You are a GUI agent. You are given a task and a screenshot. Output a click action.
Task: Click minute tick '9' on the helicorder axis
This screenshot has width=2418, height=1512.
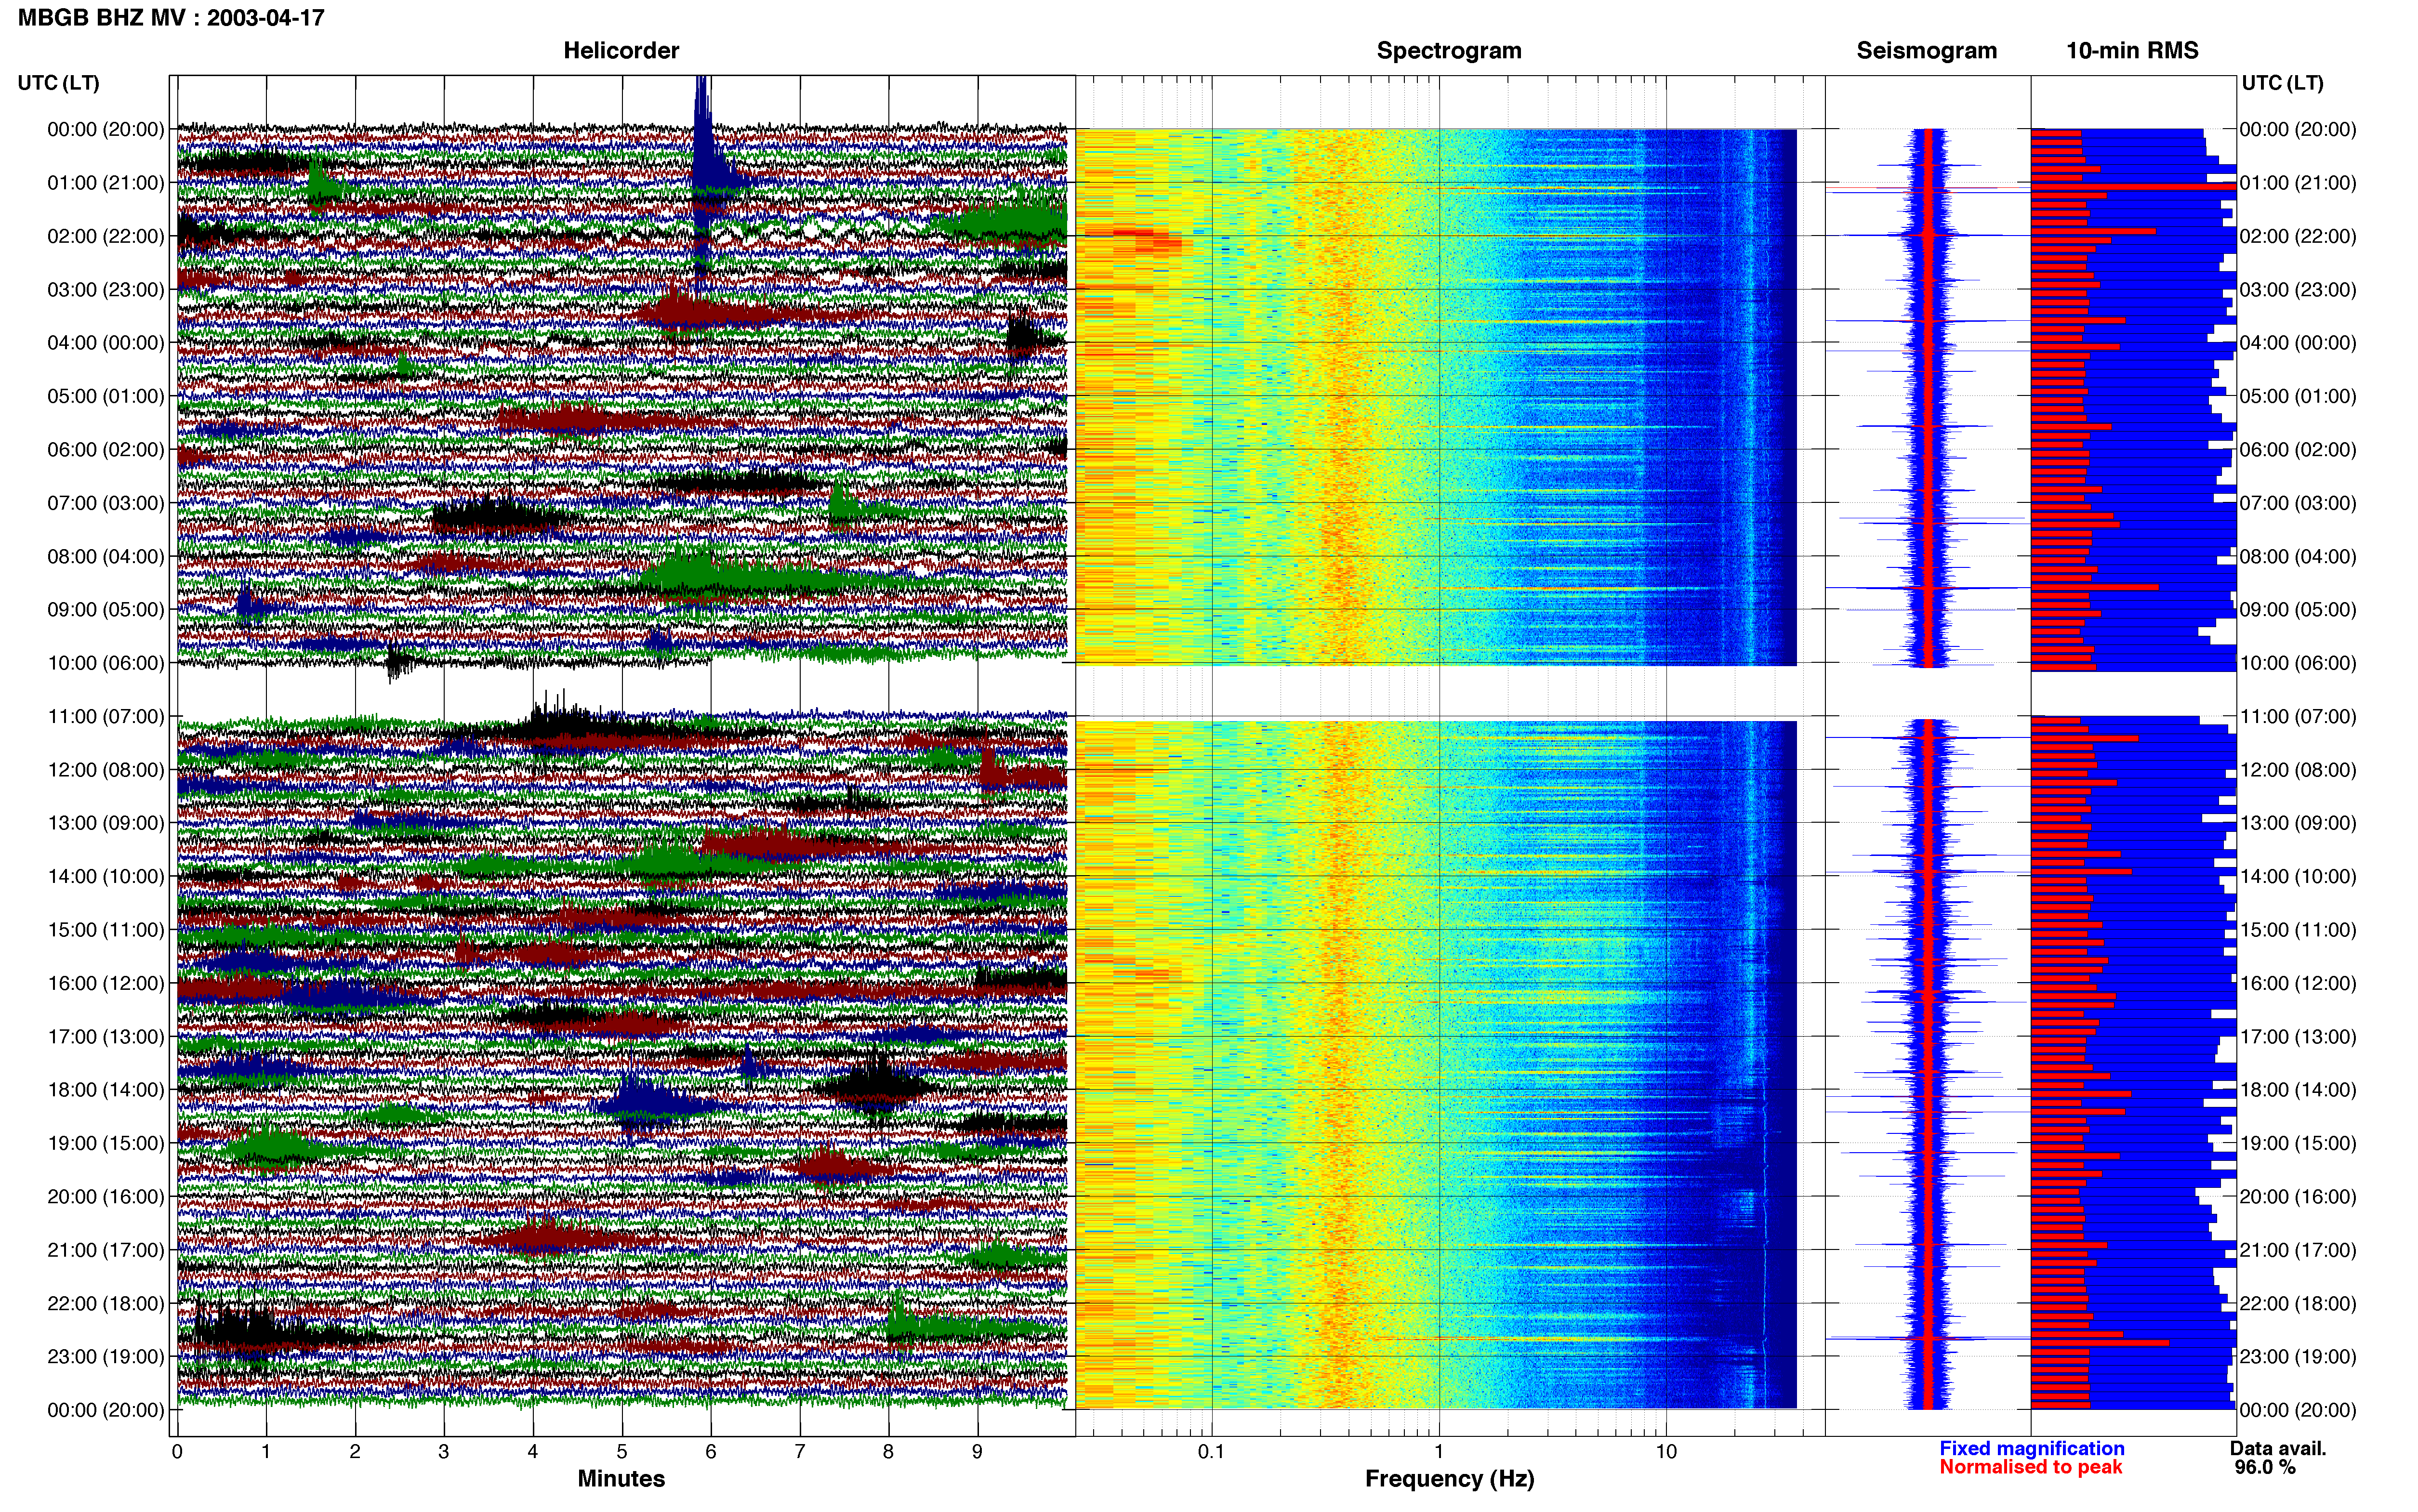point(977,1451)
